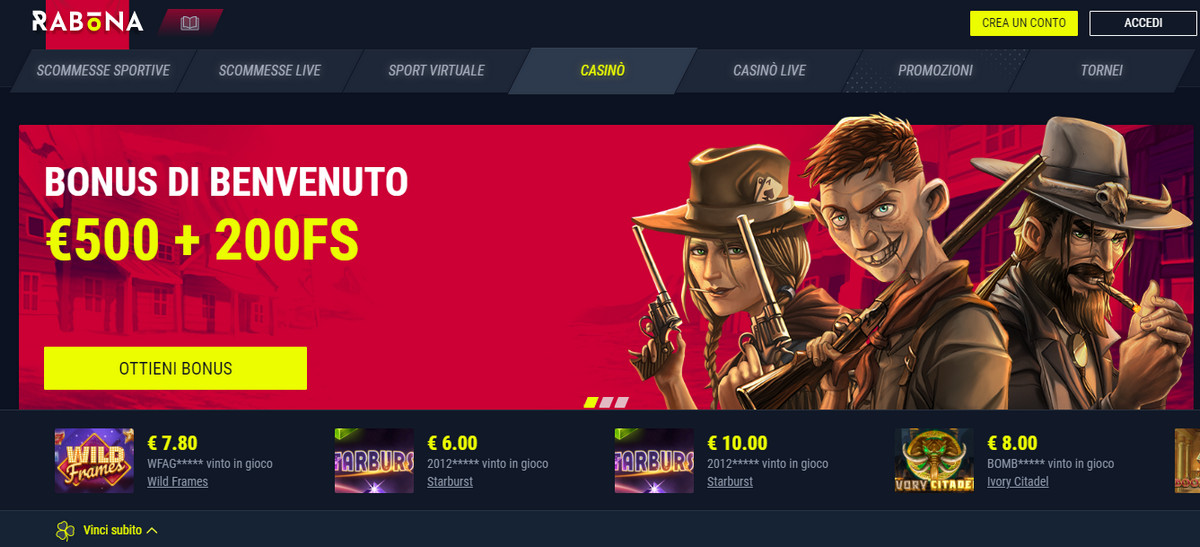This screenshot has width=1200, height=547.
Task: Click the Ottieni Bonus button
Action: [x=175, y=368]
